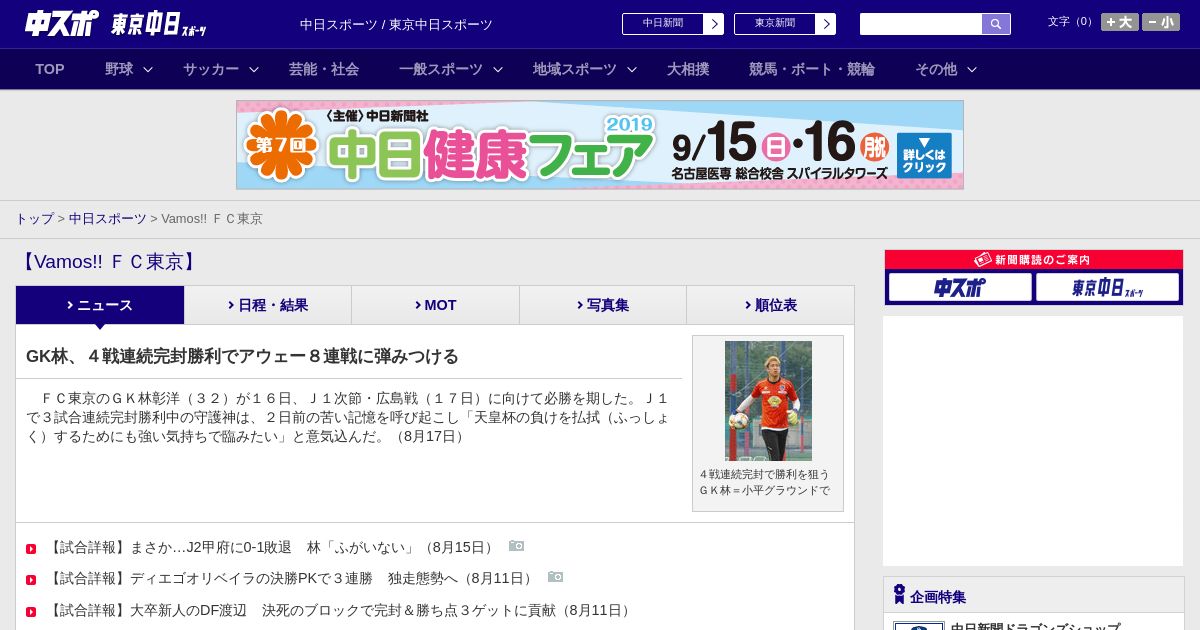Go to 中日スポーツ breadcrumb link
The height and width of the screenshot is (630, 1200).
pyautogui.click(x=108, y=218)
